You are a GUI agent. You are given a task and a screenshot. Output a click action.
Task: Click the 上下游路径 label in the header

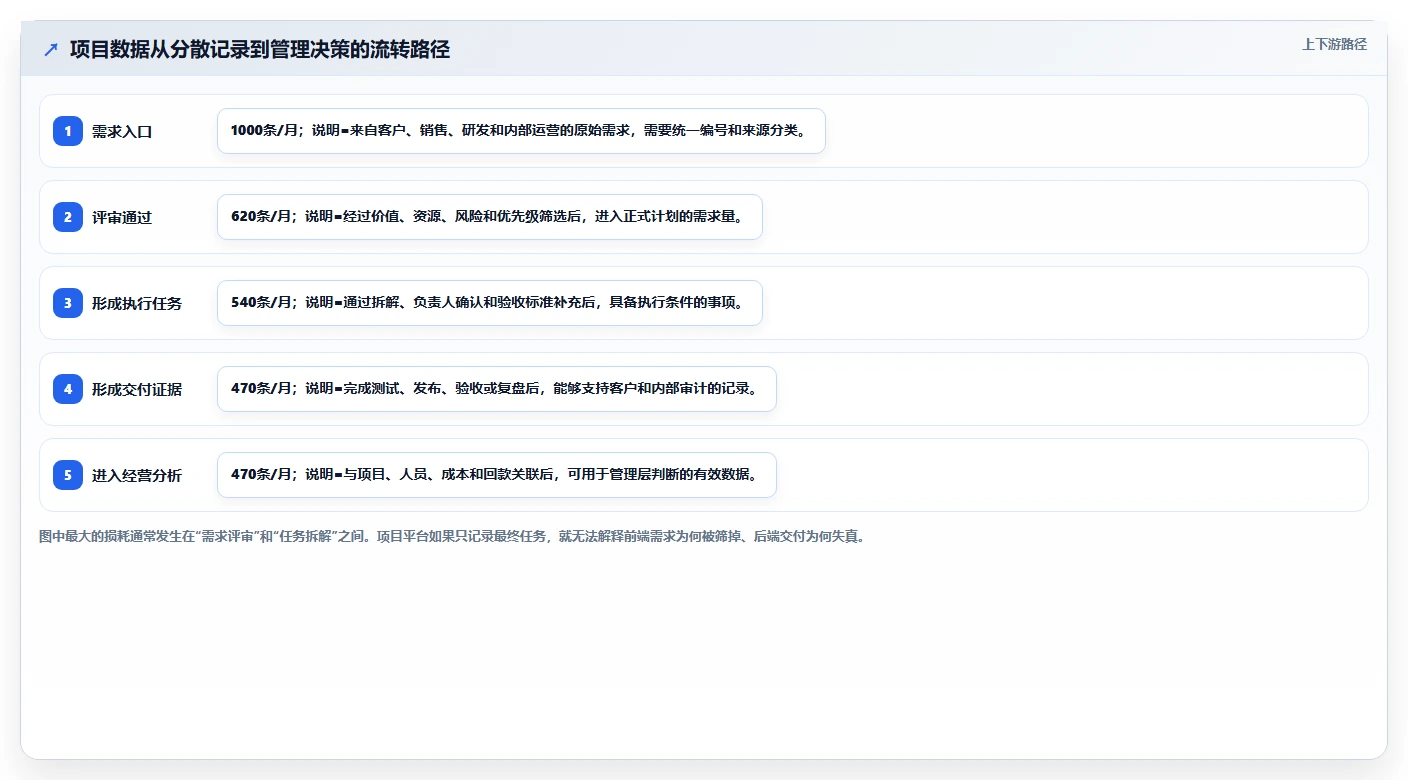(x=1334, y=44)
